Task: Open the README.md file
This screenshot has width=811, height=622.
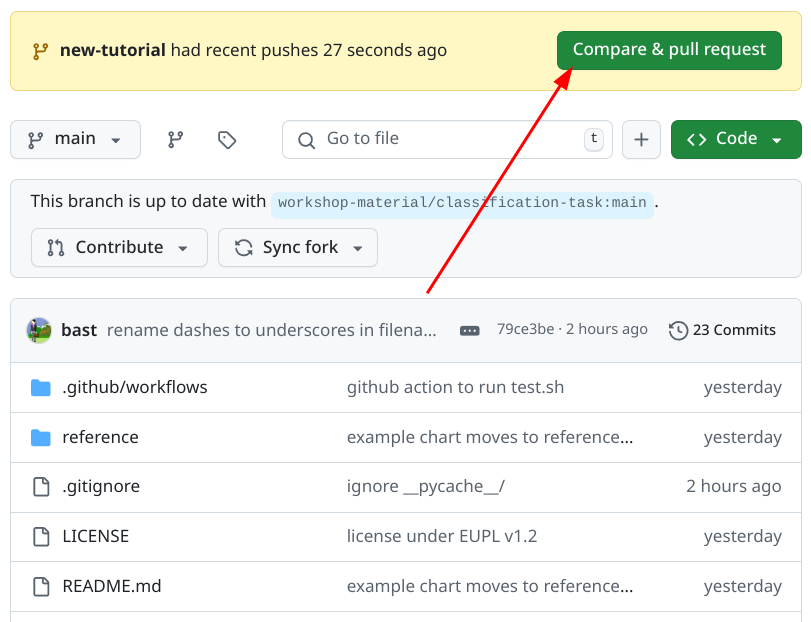Action: pyautogui.click(x=111, y=587)
